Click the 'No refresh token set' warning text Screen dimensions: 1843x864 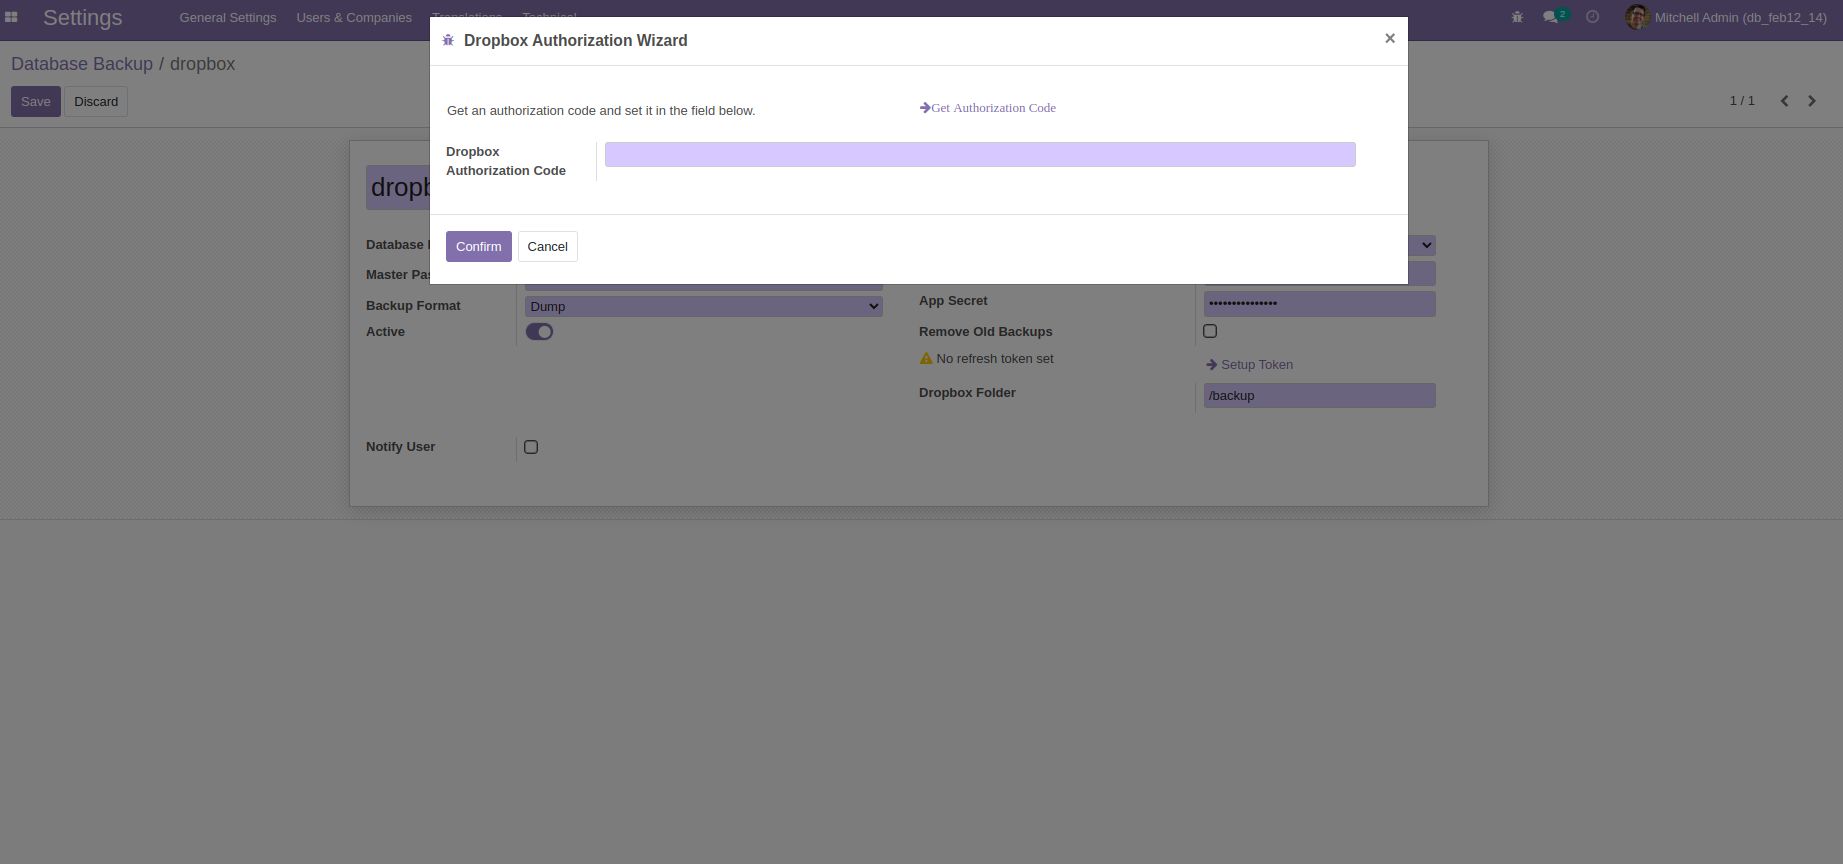(995, 359)
